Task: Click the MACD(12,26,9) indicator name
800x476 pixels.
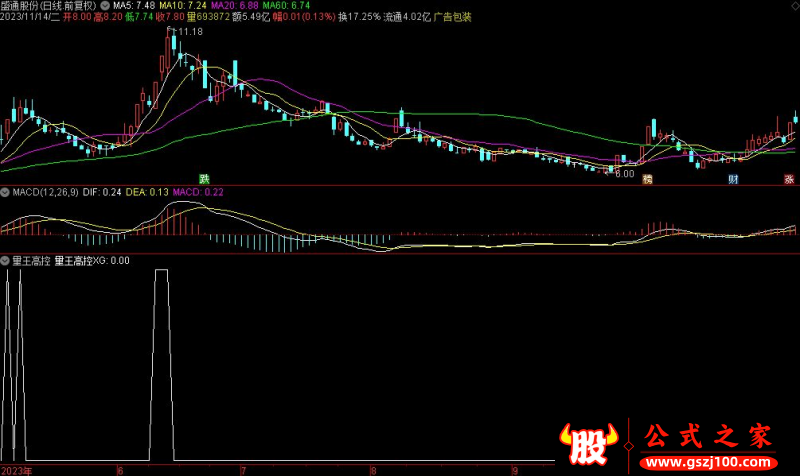Action: [x=45, y=192]
